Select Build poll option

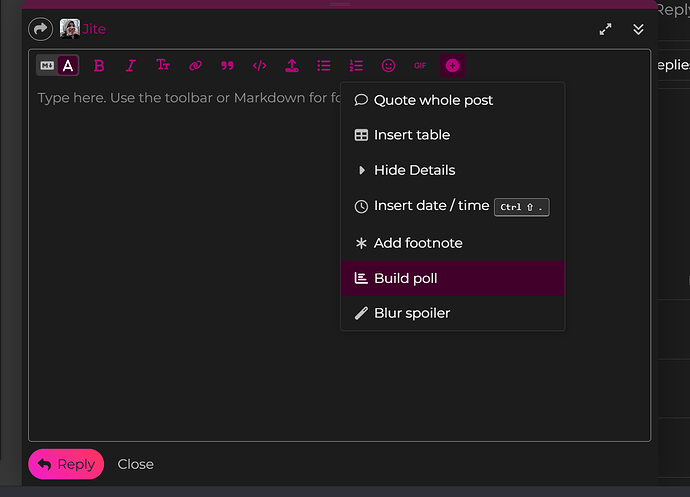pyautogui.click(x=452, y=278)
